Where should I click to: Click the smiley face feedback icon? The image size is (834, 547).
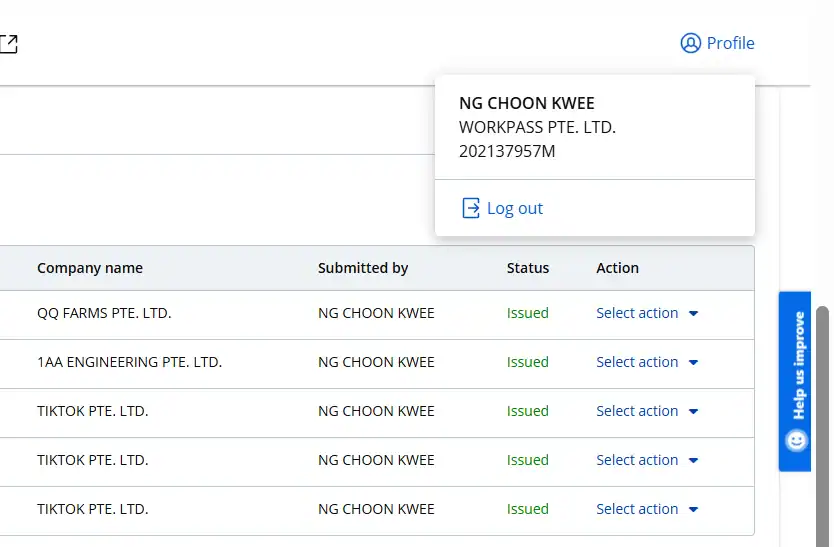point(796,440)
